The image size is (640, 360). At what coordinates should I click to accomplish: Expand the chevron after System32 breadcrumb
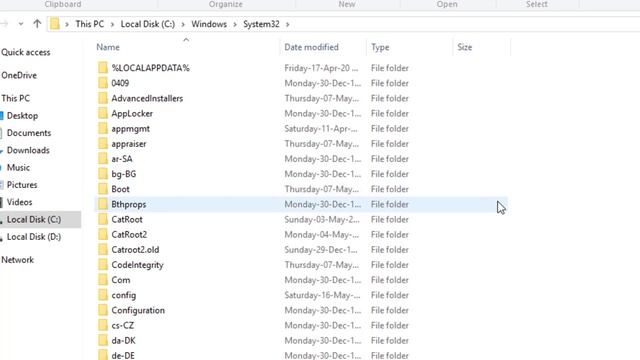click(x=288, y=24)
